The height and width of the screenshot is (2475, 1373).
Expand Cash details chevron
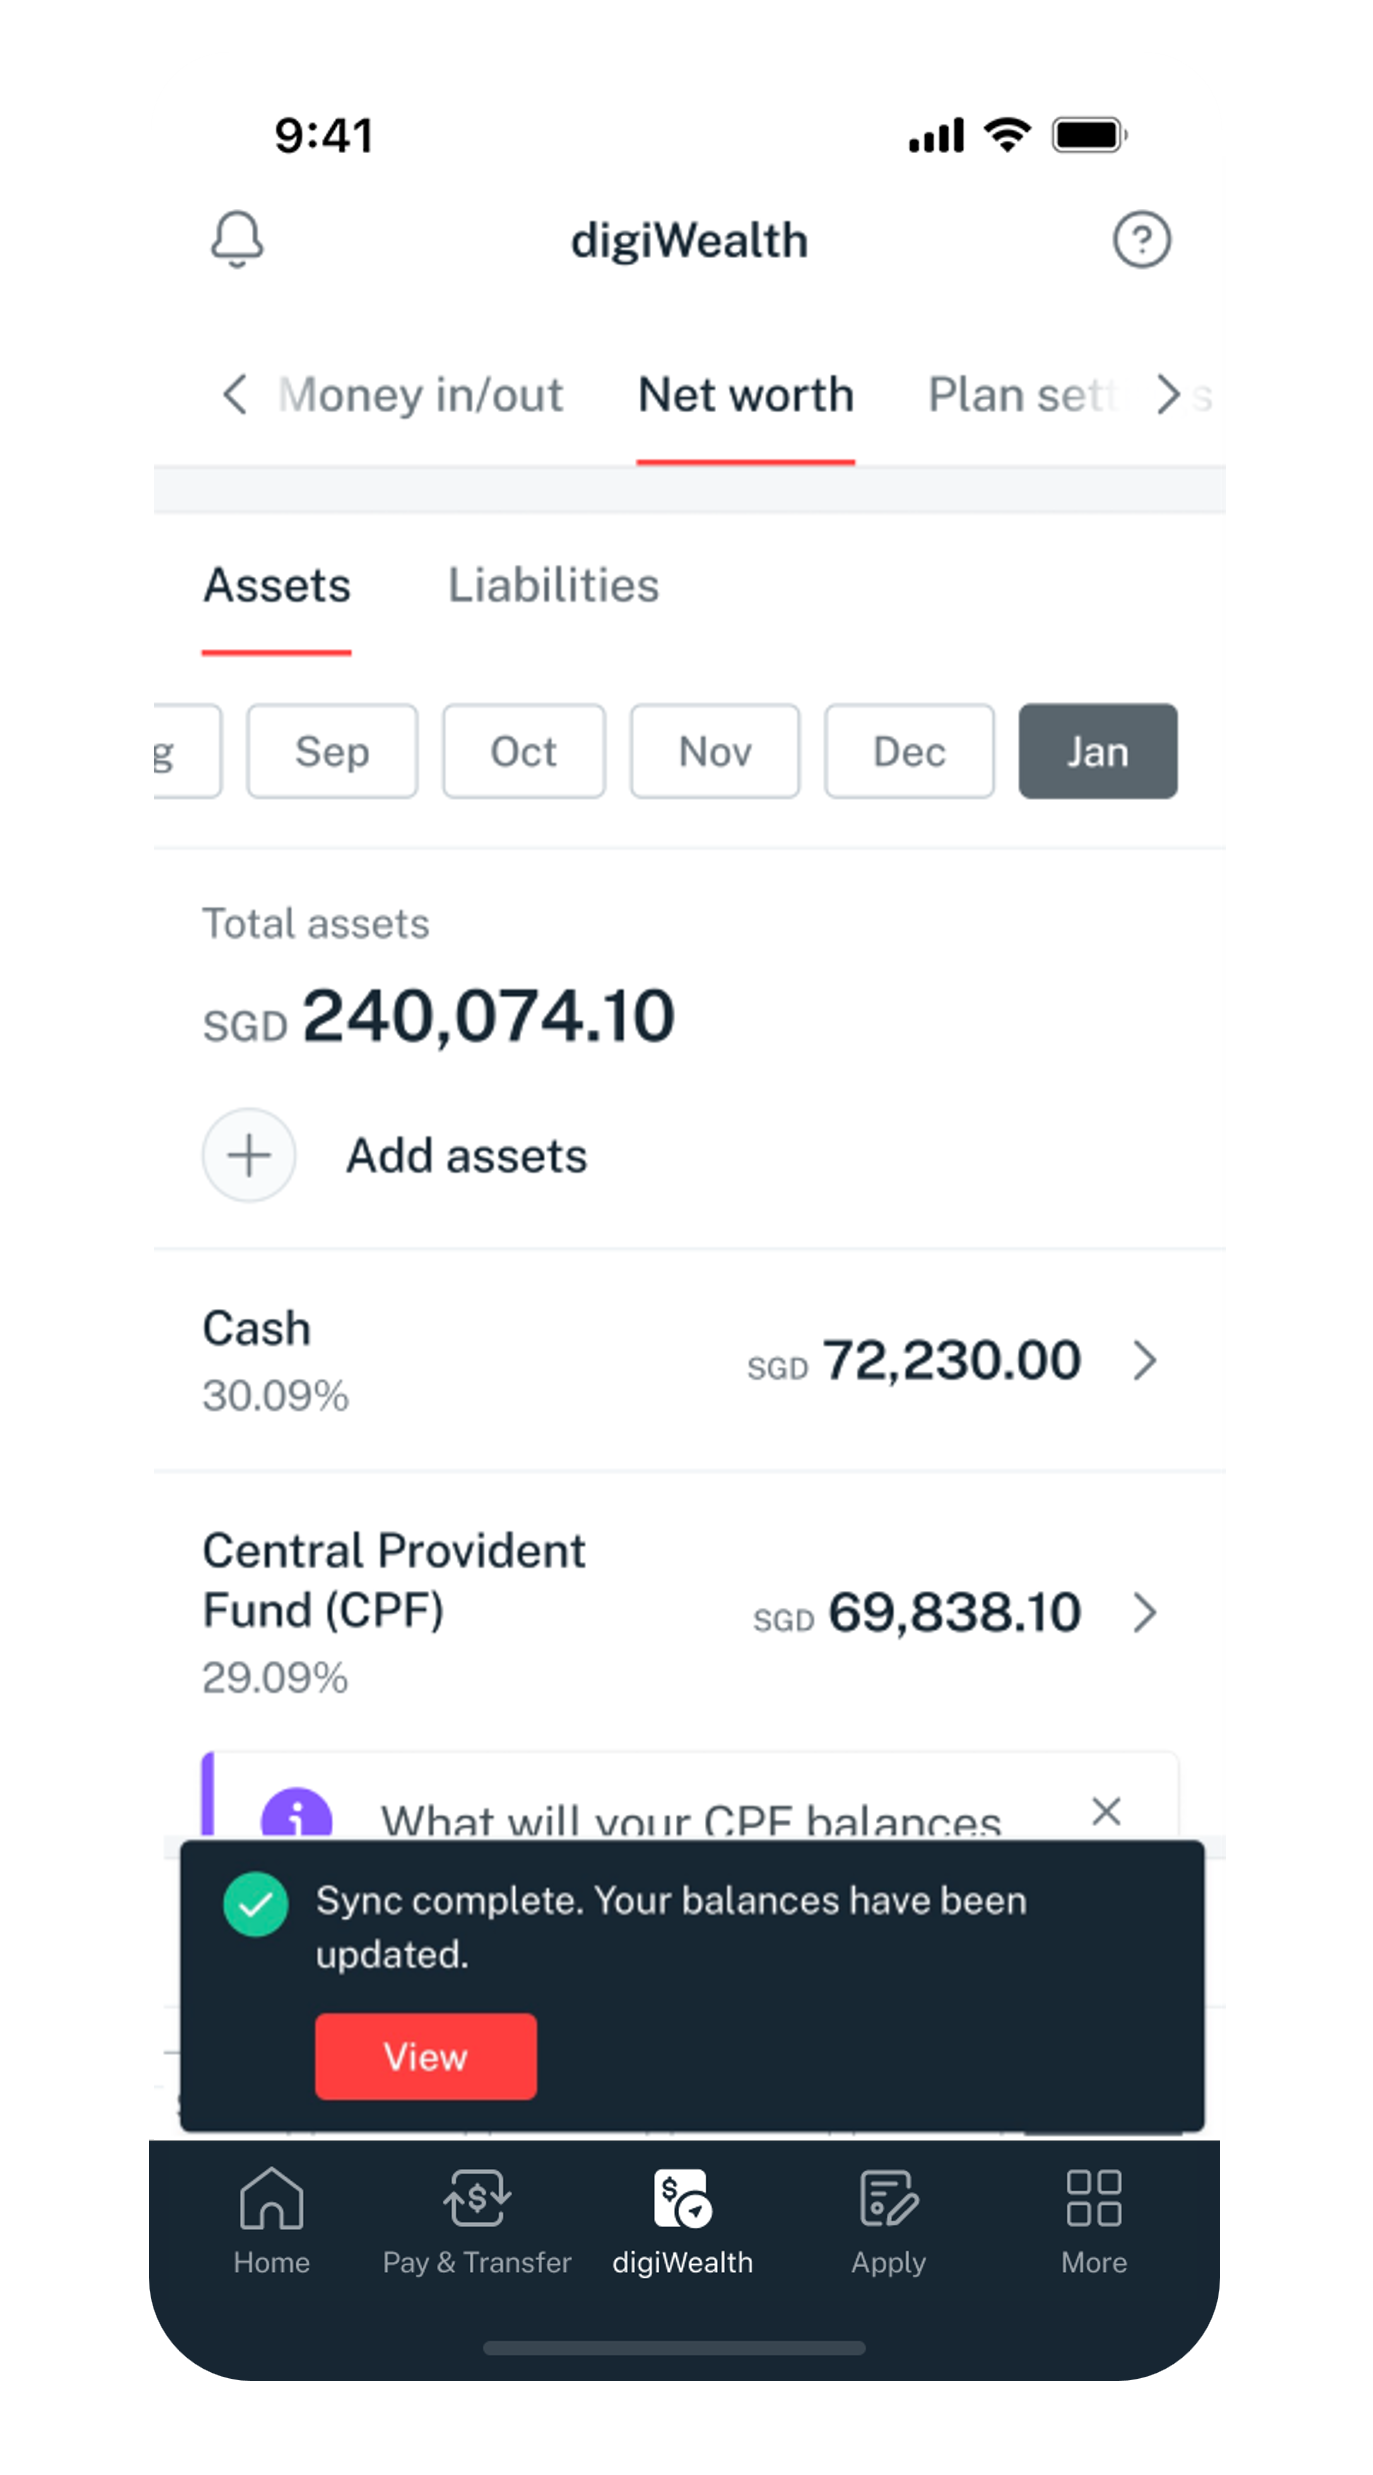click(x=1145, y=1360)
